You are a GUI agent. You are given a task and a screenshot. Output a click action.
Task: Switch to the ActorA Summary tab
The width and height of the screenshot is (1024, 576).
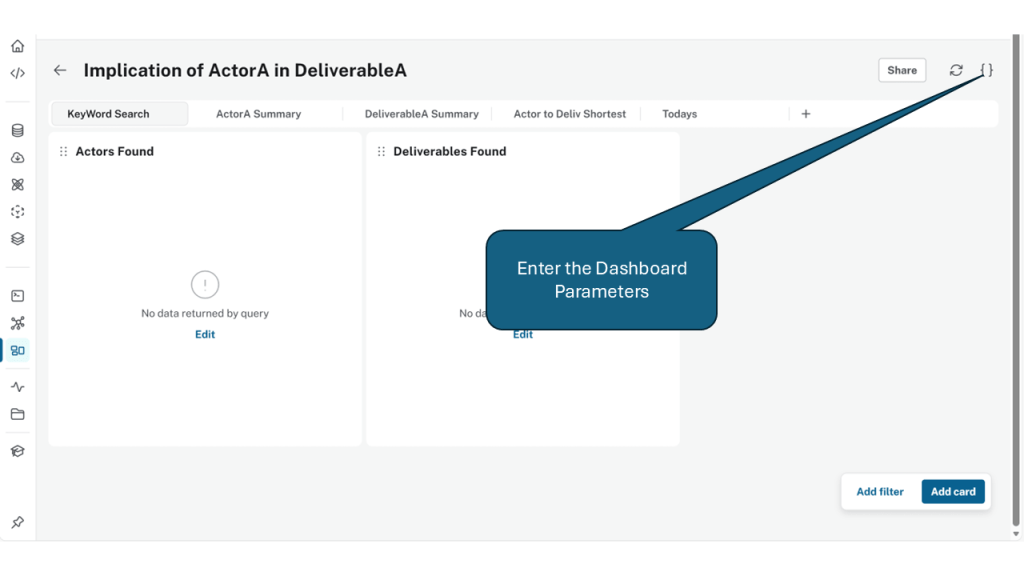click(x=258, y=114)
